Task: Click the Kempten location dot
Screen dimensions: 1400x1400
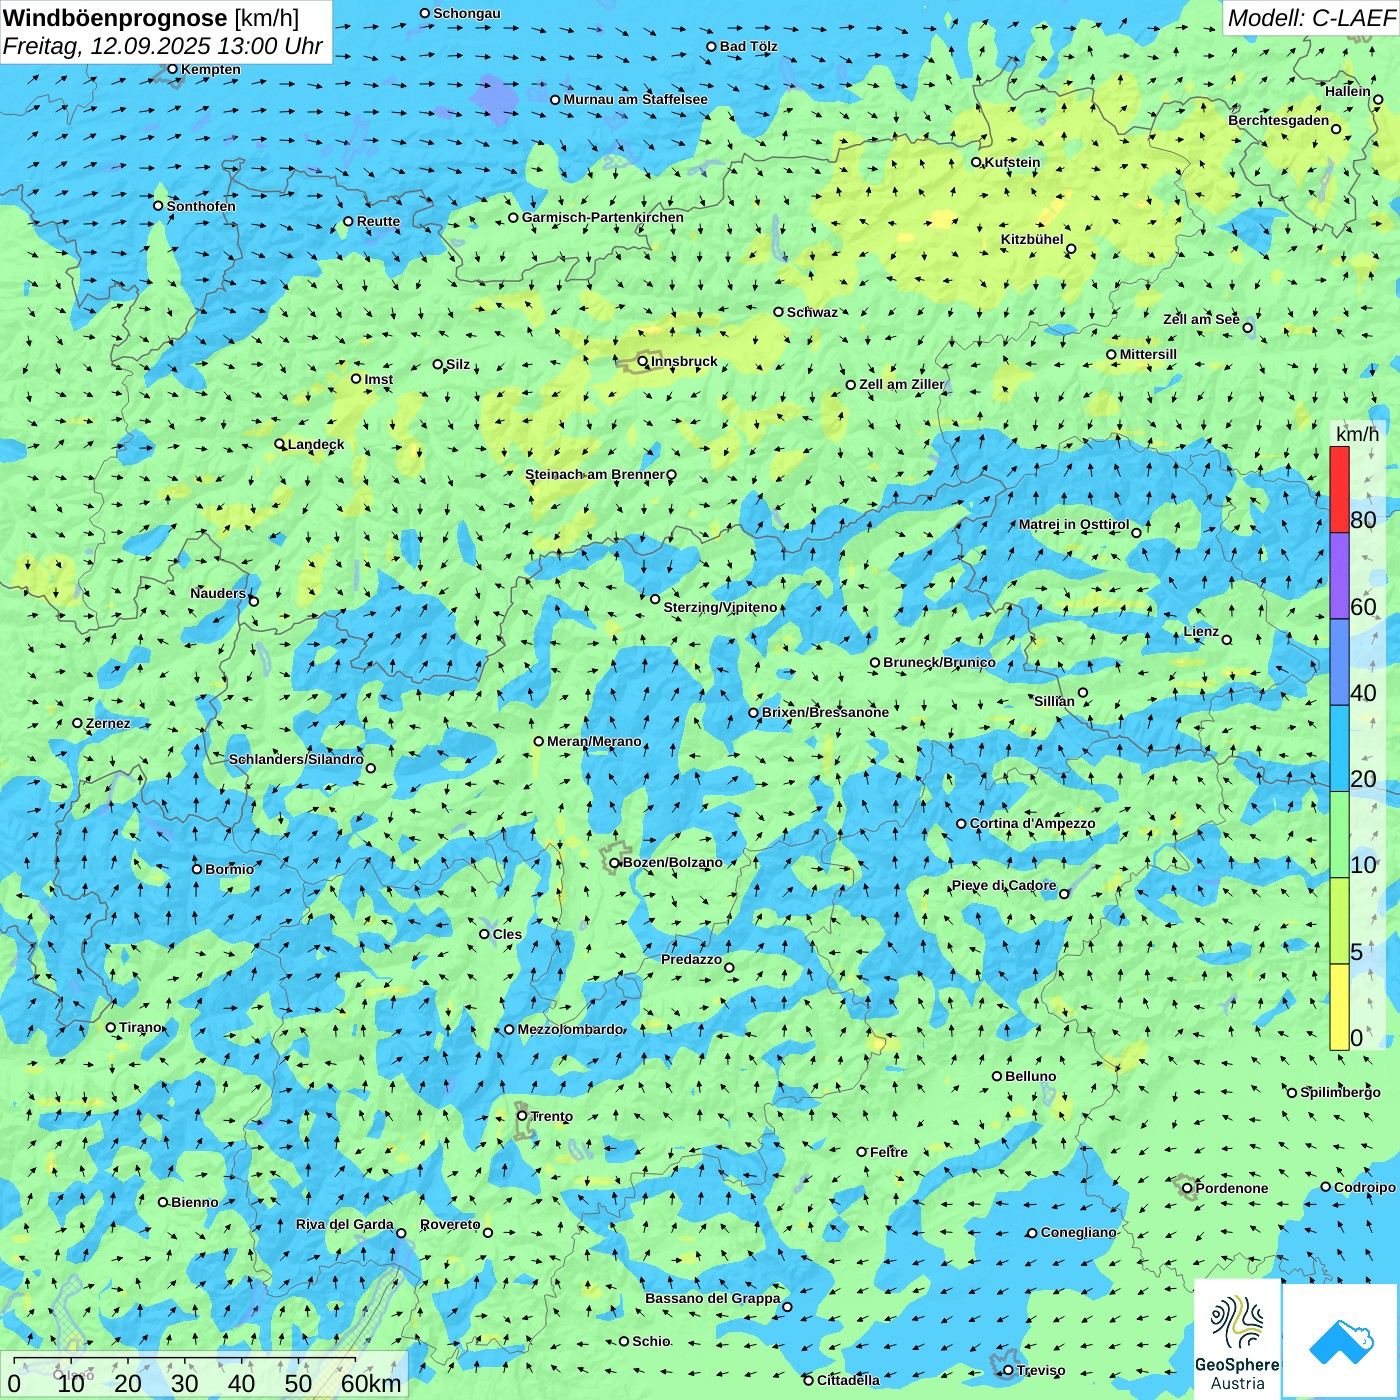Action: coord(173,69)
